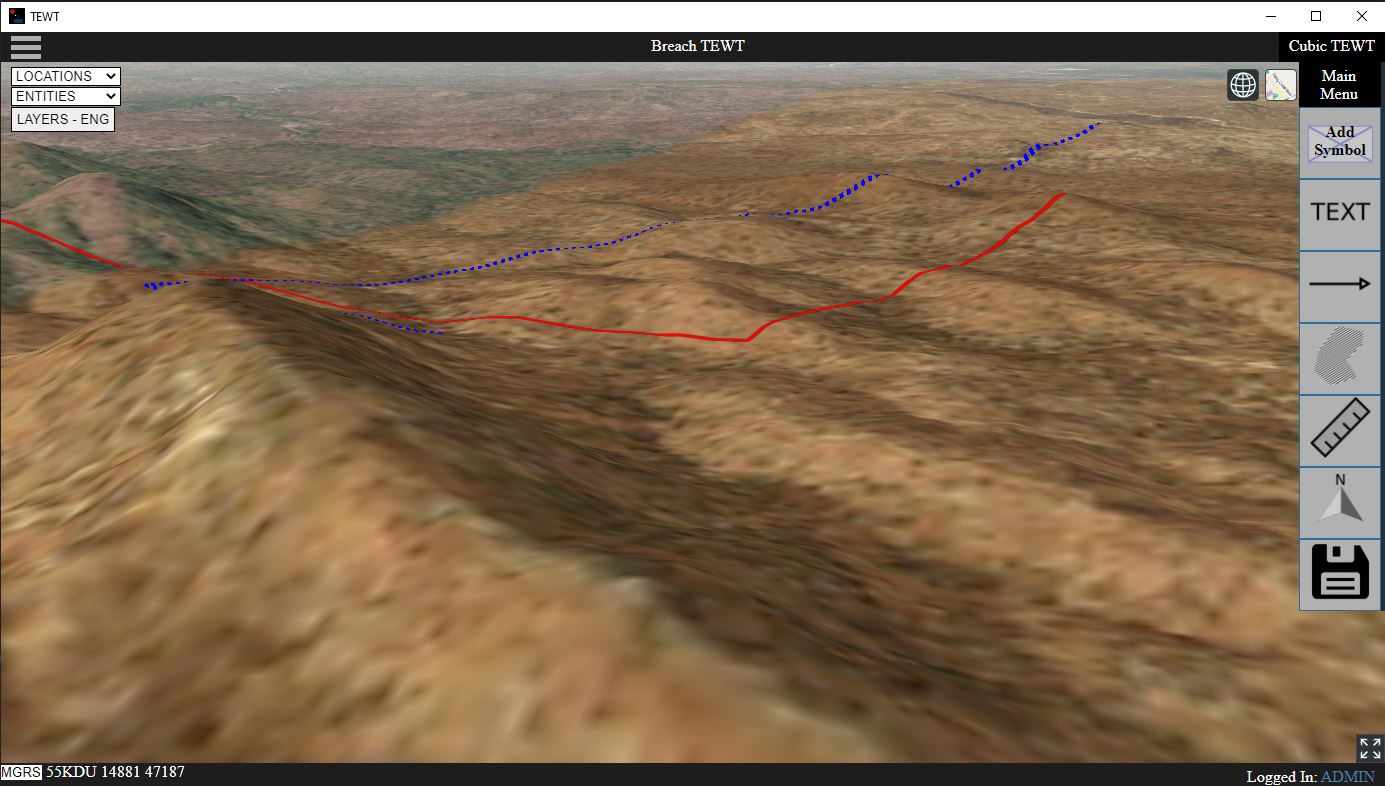Viewport: 1385px width, 786px height.
Task: Open the Cubic TEWT tab
Action: [1331, 46]
